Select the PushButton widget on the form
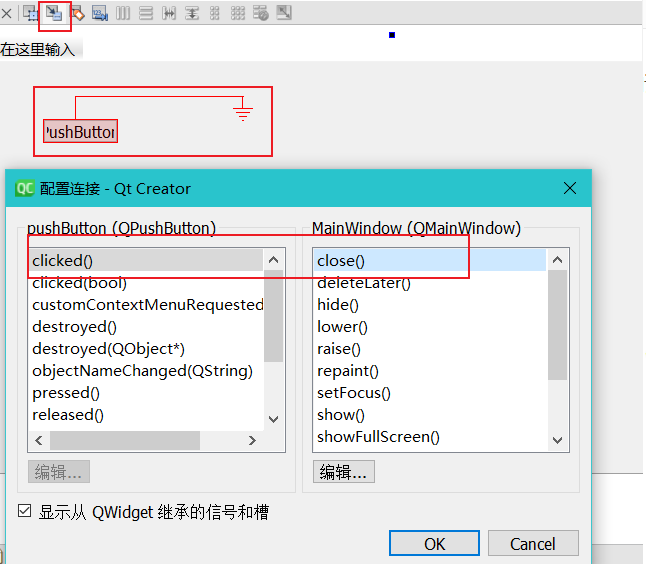Image resolution: width=646 pixels, height=564 pixels. click(x=80, y=131)
